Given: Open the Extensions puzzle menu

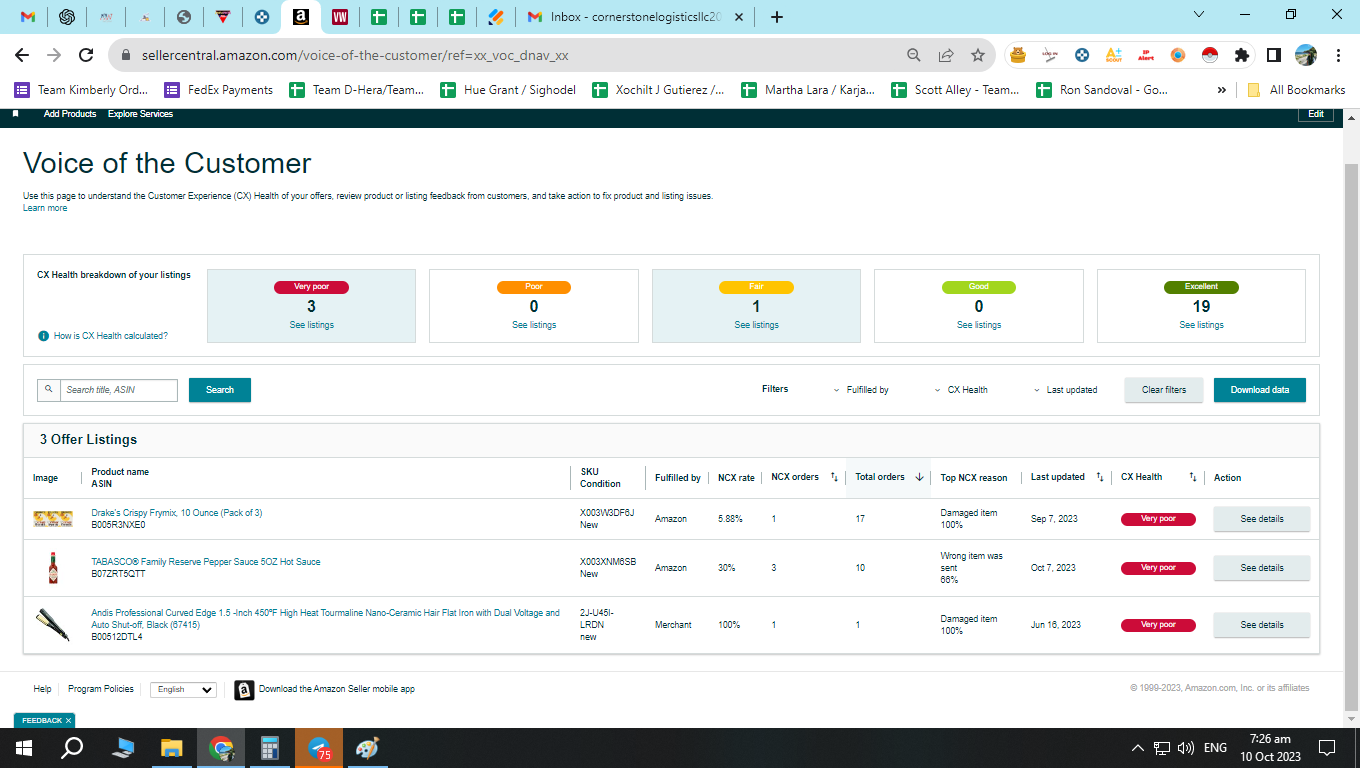Looking at the screenshot, I should pyautogui.click(x=1242, y=55).
